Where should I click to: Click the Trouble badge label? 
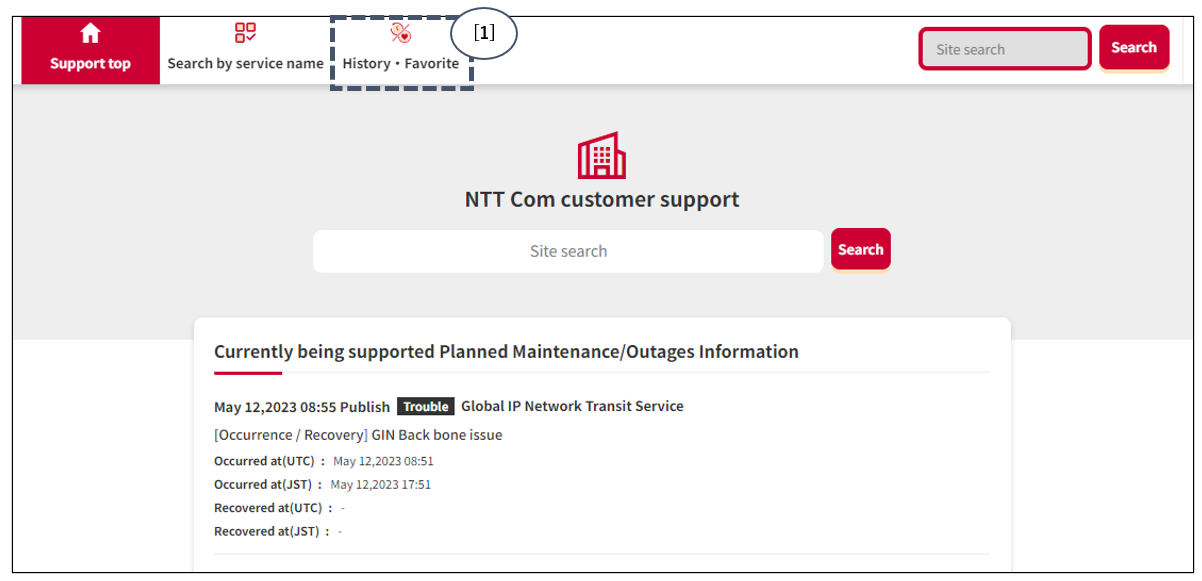(x=426, y=406)
